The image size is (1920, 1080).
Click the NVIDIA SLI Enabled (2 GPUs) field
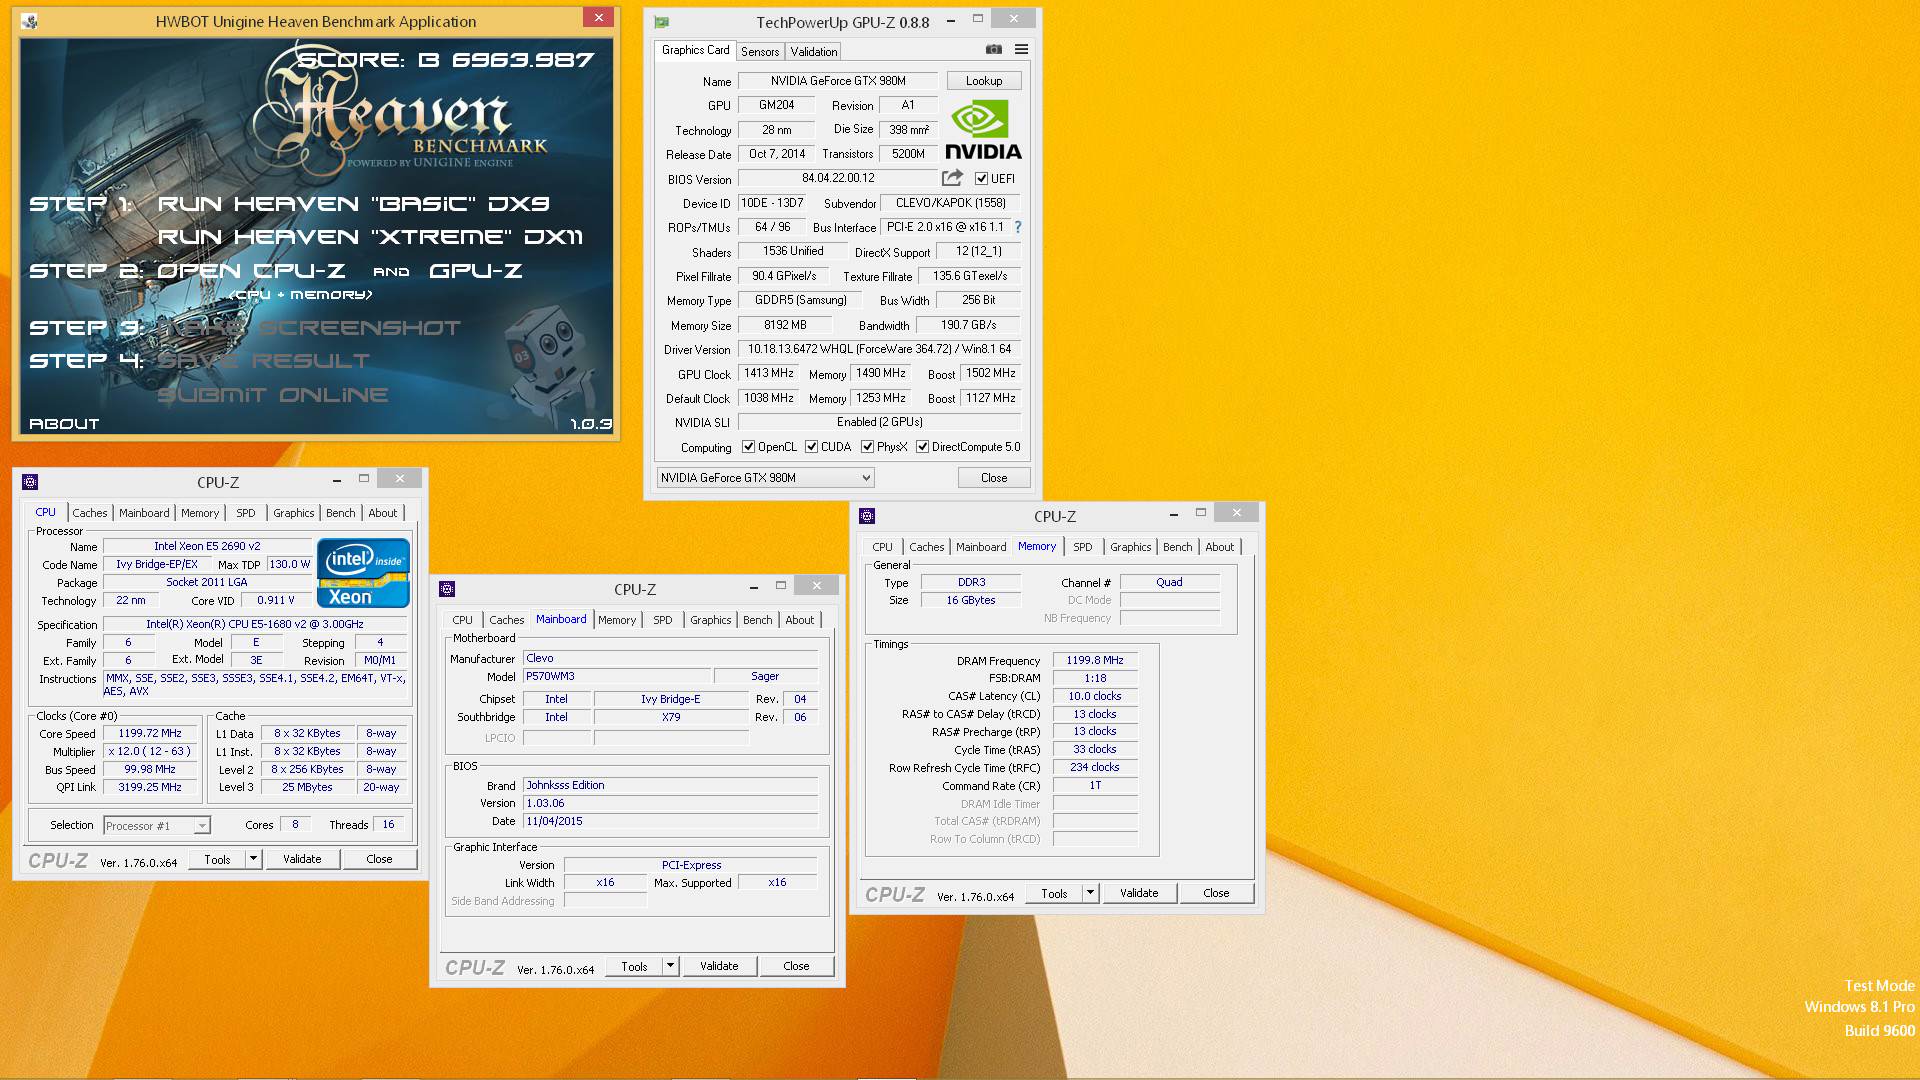pyautogui.click(x=879, y=422)
